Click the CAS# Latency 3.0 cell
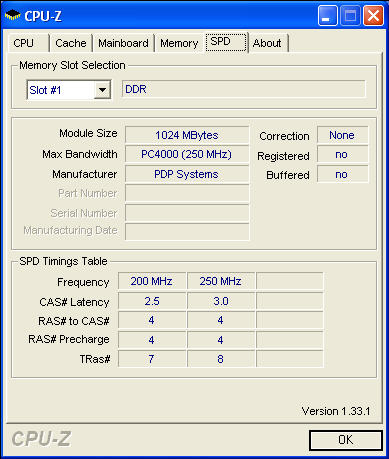This screenshot has width=389, height=459. coord(221,301)
